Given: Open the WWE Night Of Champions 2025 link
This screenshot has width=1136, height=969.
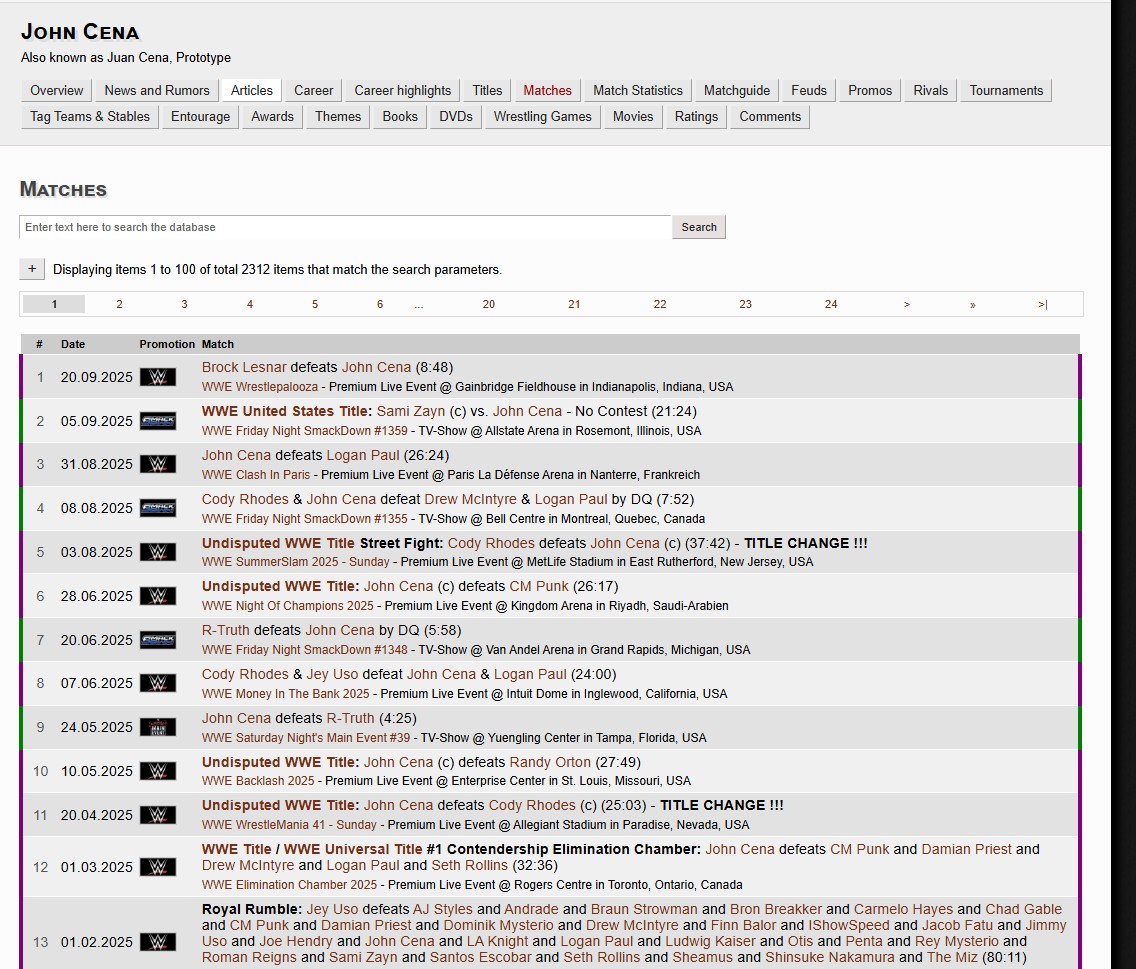Looking at the screenshot, I should (288, 606).
